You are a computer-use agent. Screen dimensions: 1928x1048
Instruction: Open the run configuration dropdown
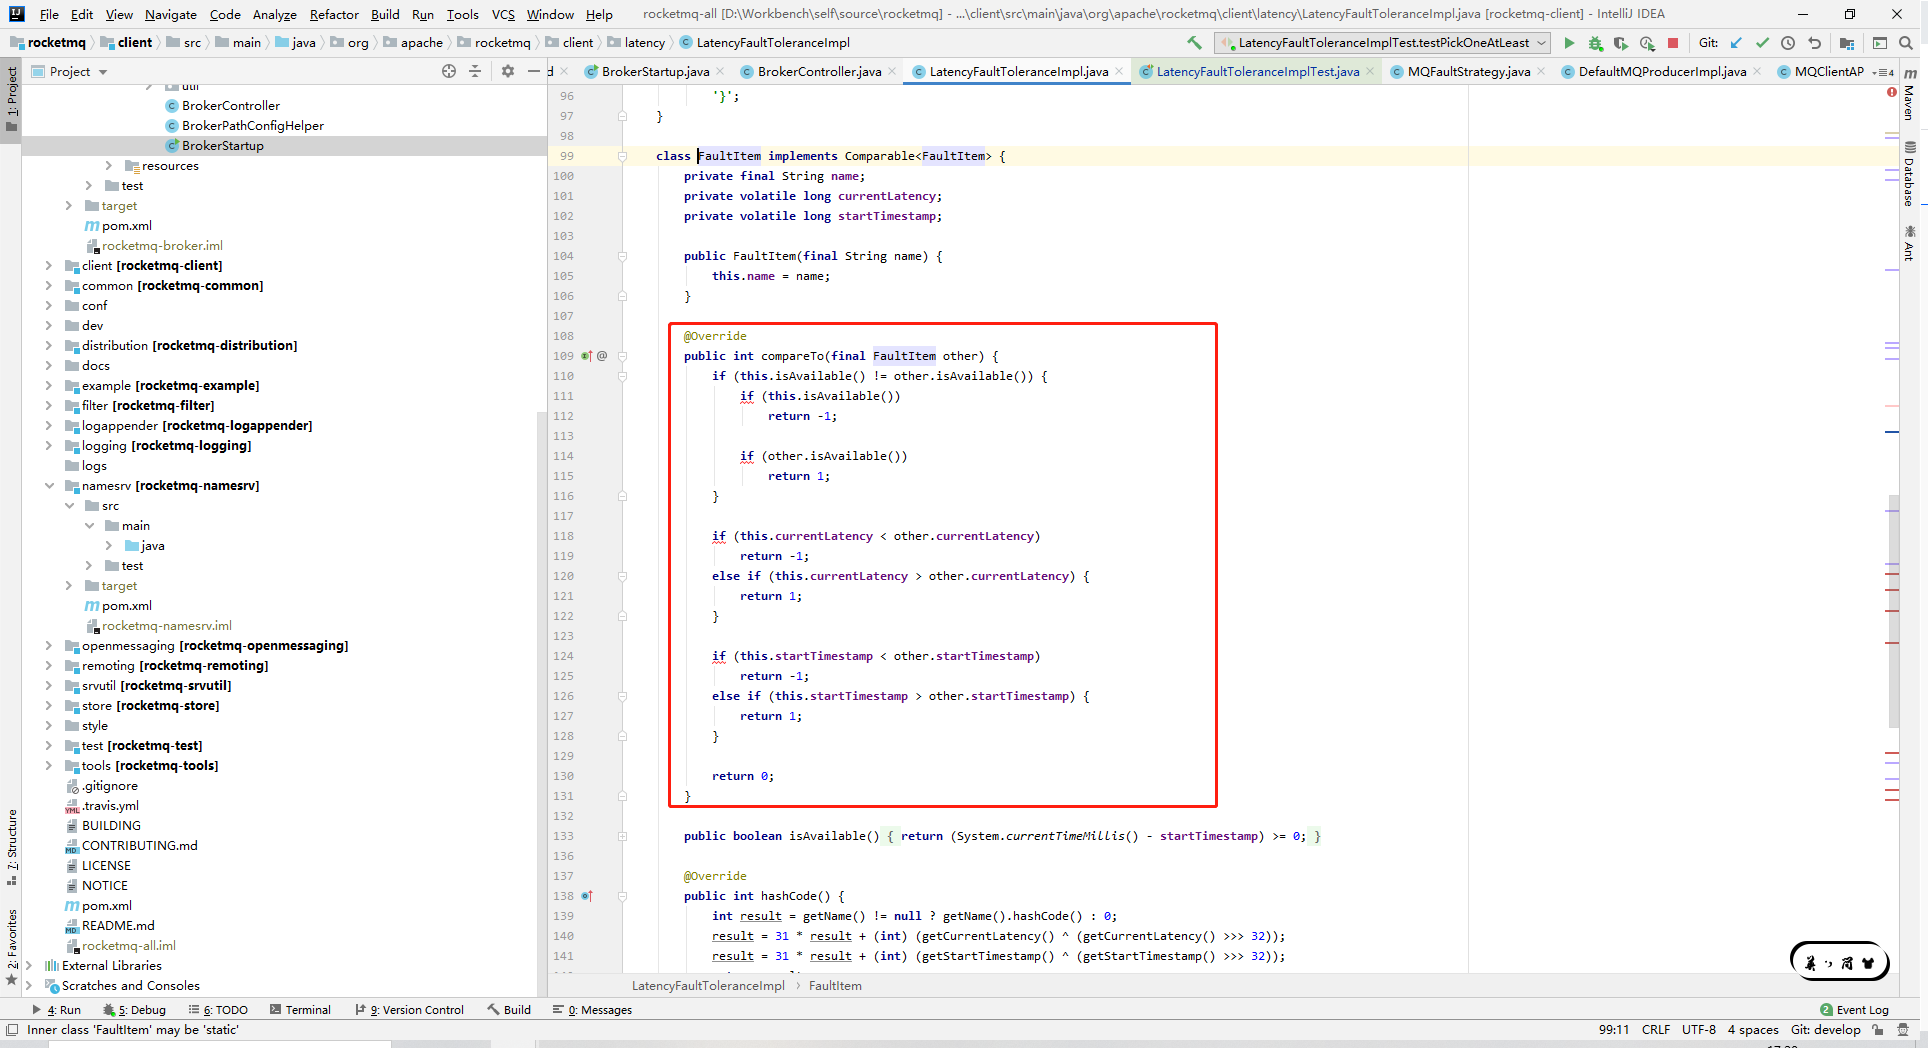(x=1382, y=43)
